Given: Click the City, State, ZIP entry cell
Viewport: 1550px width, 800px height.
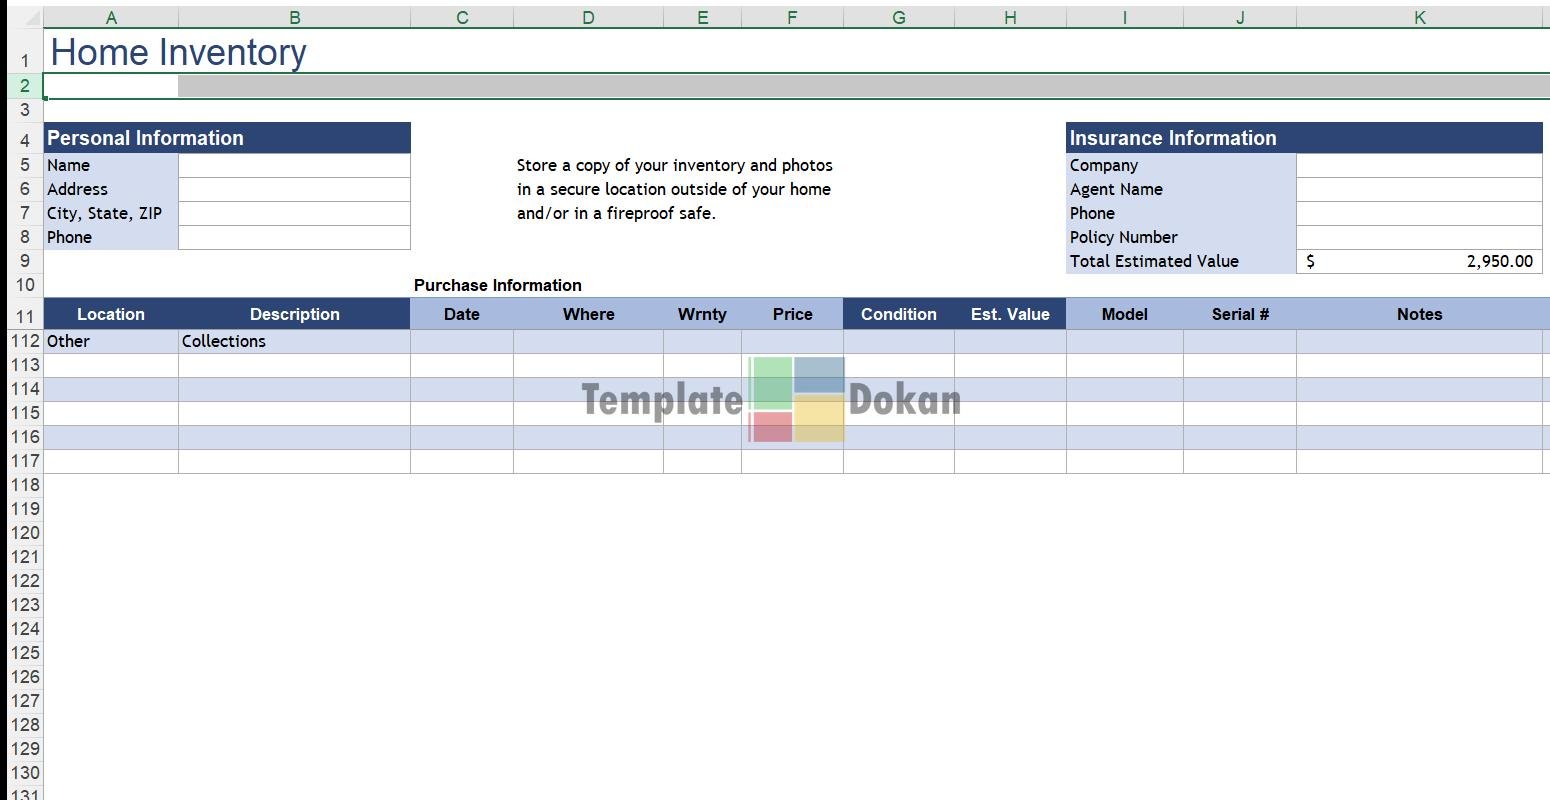Looking at the screenshot, I should point(294,213).
